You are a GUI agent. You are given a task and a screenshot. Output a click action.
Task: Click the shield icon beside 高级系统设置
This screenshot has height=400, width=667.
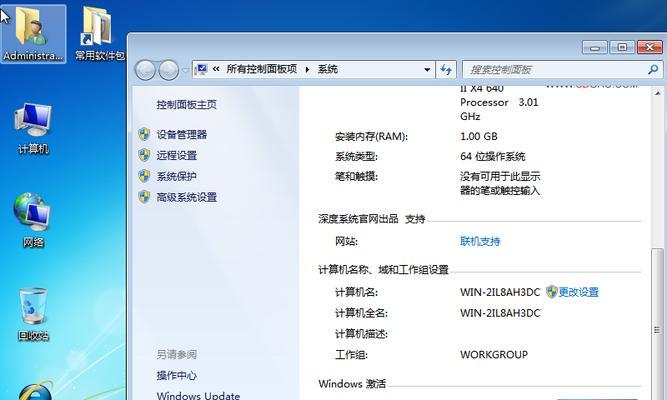(144, 197)
